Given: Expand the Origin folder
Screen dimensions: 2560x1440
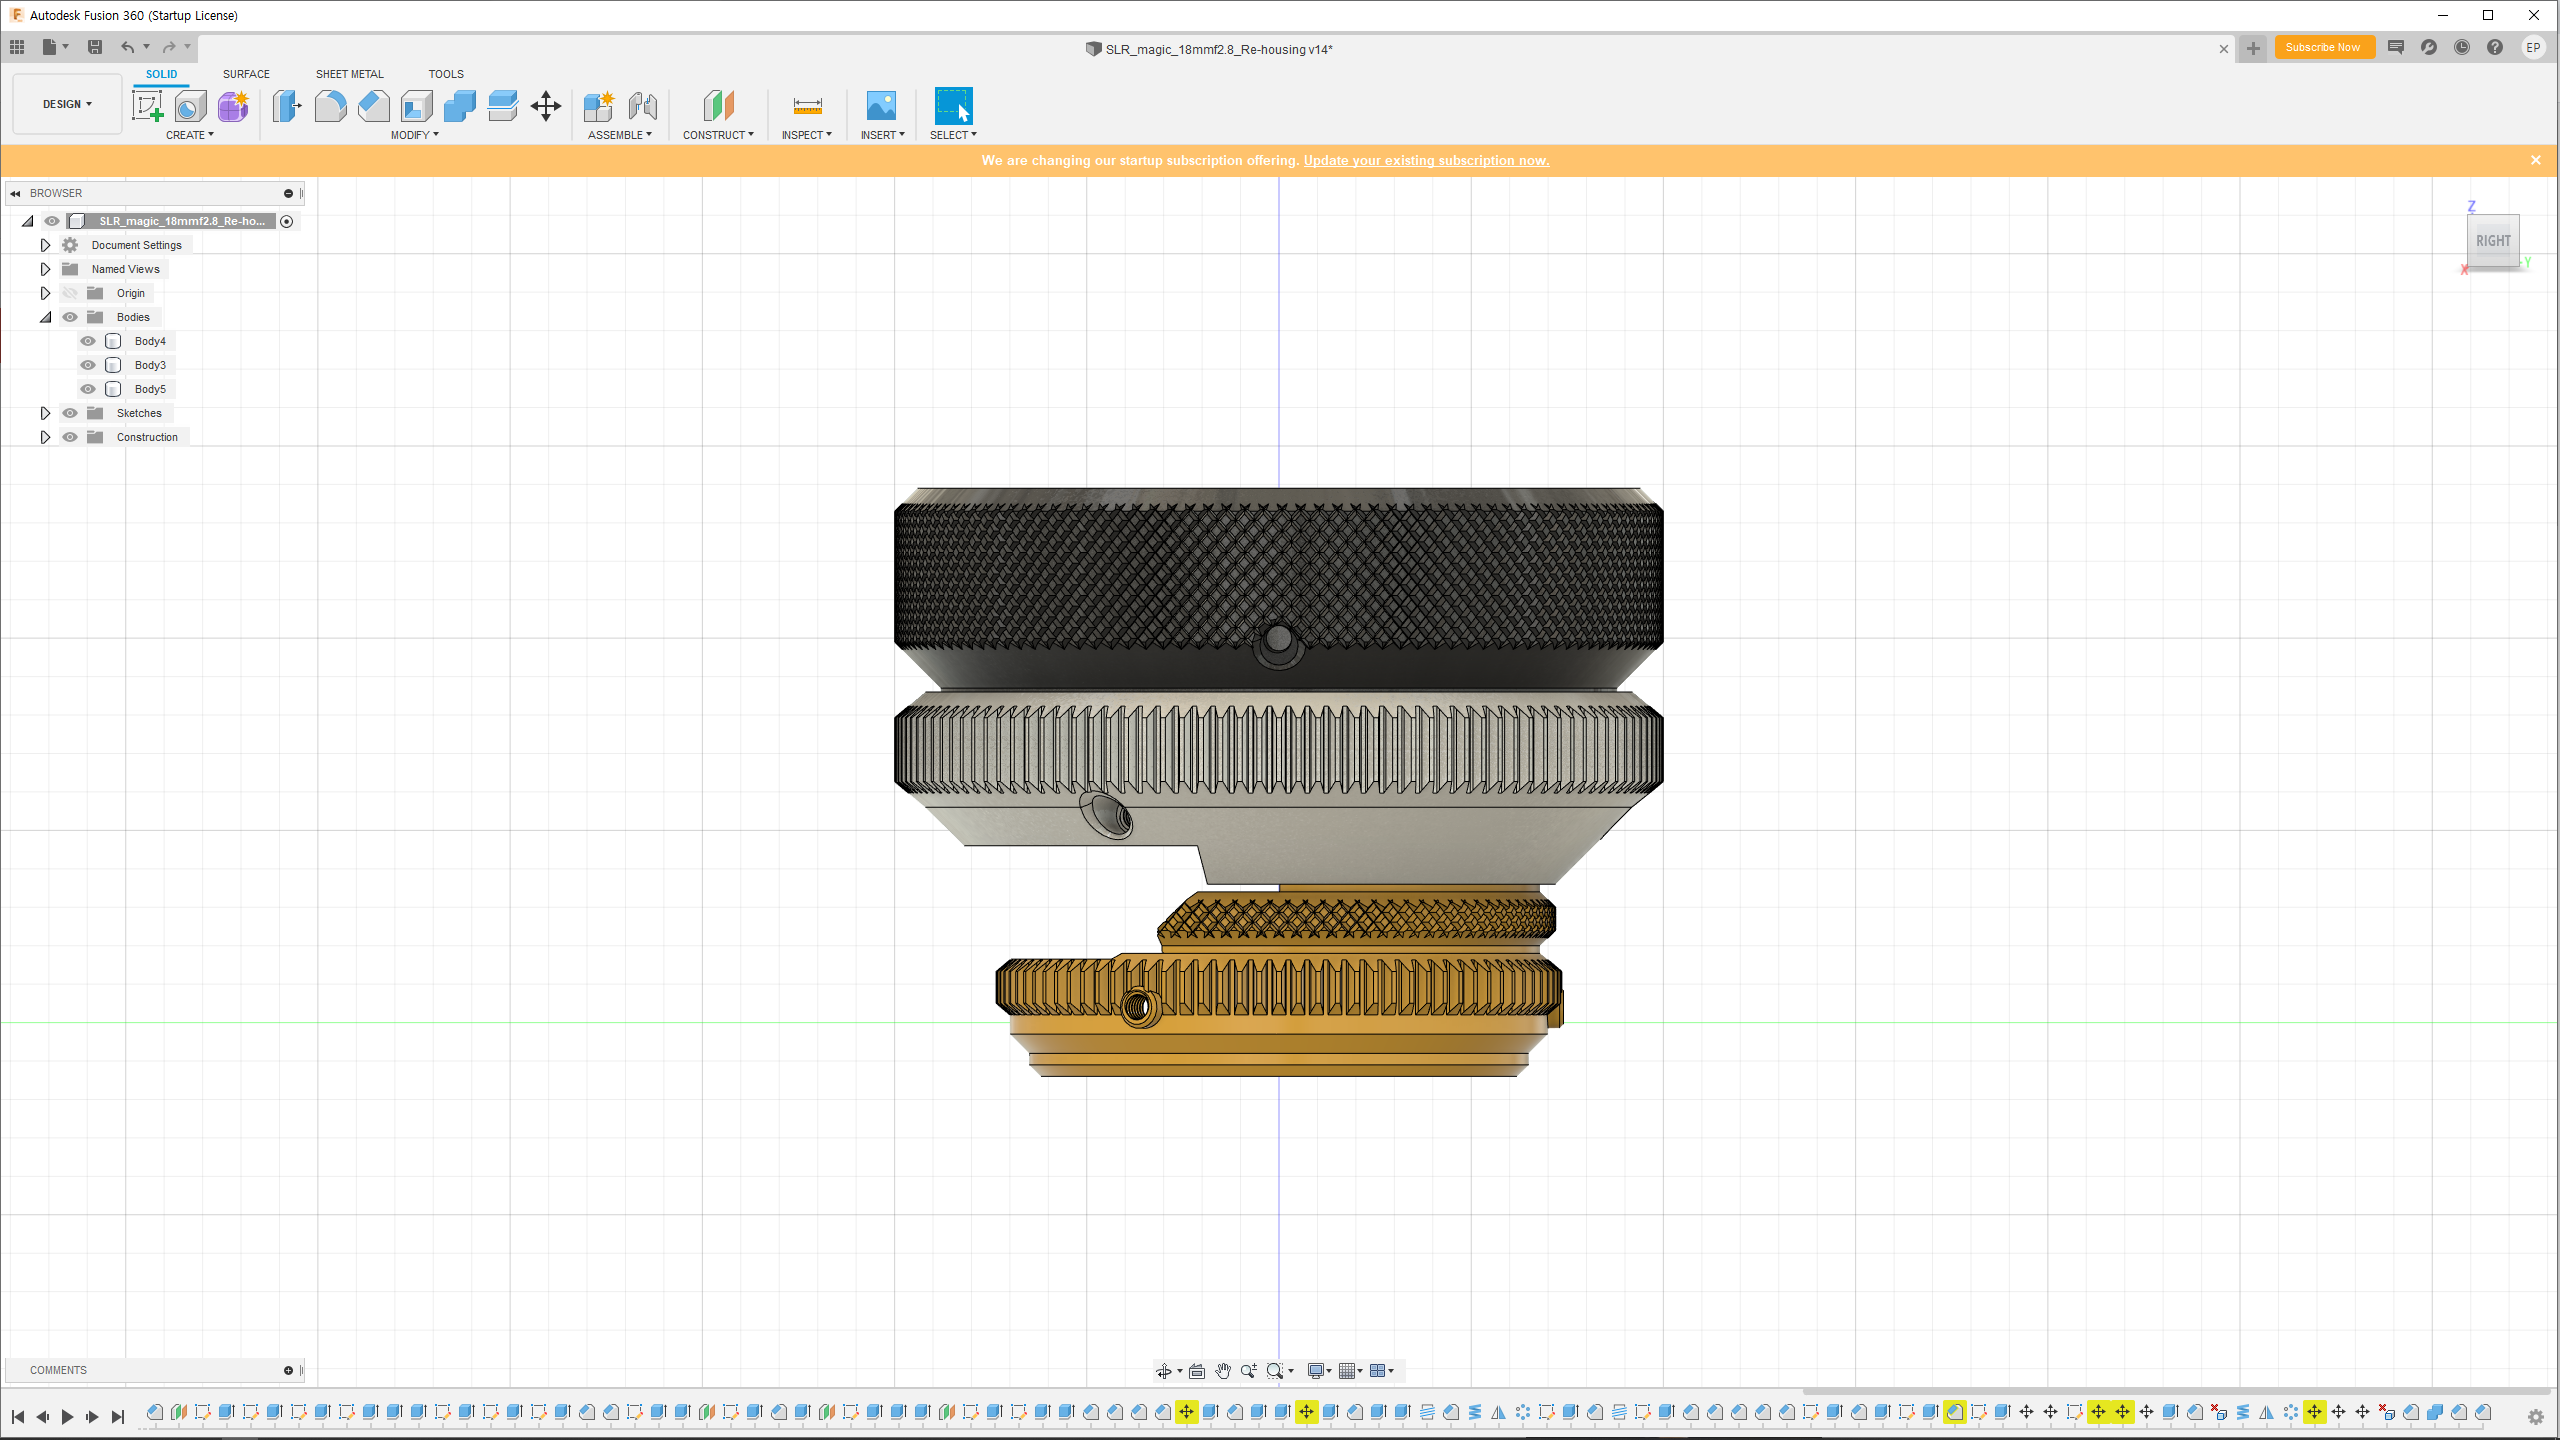Looking at the screenshot, I should click(x=45, y=293).
